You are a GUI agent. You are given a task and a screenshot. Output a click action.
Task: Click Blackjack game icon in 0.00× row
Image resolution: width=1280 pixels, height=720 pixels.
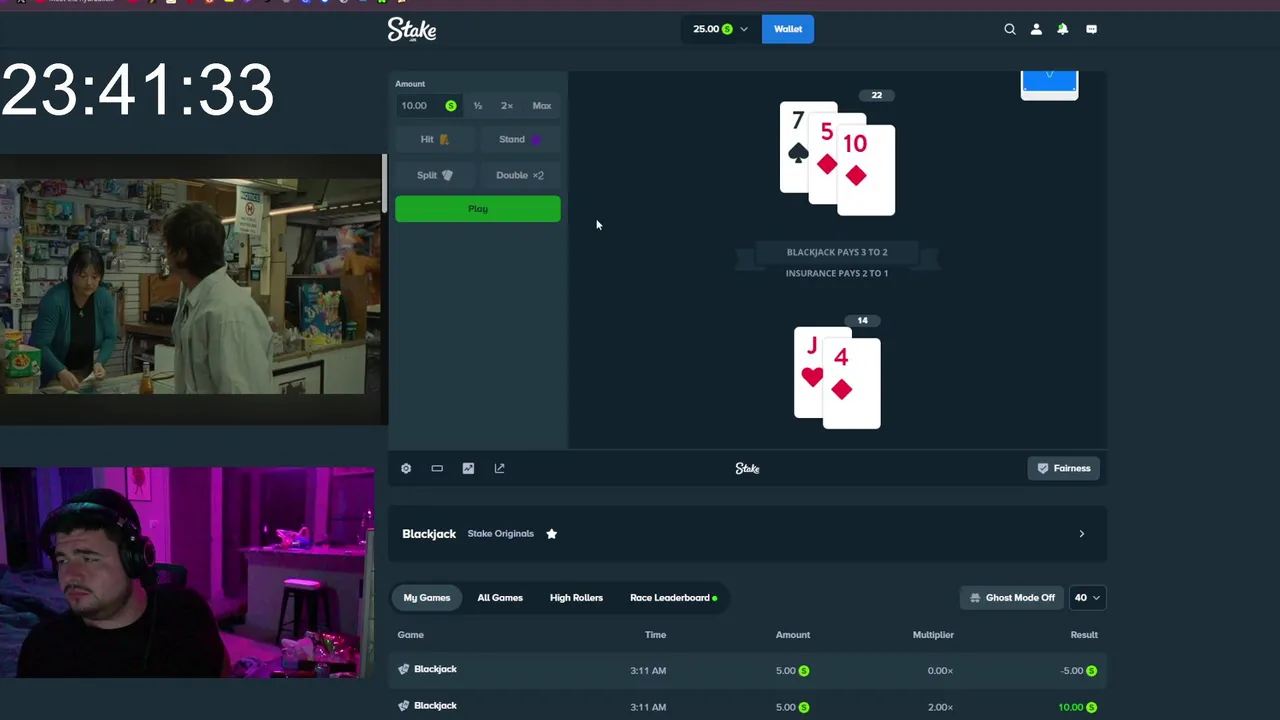404,670
